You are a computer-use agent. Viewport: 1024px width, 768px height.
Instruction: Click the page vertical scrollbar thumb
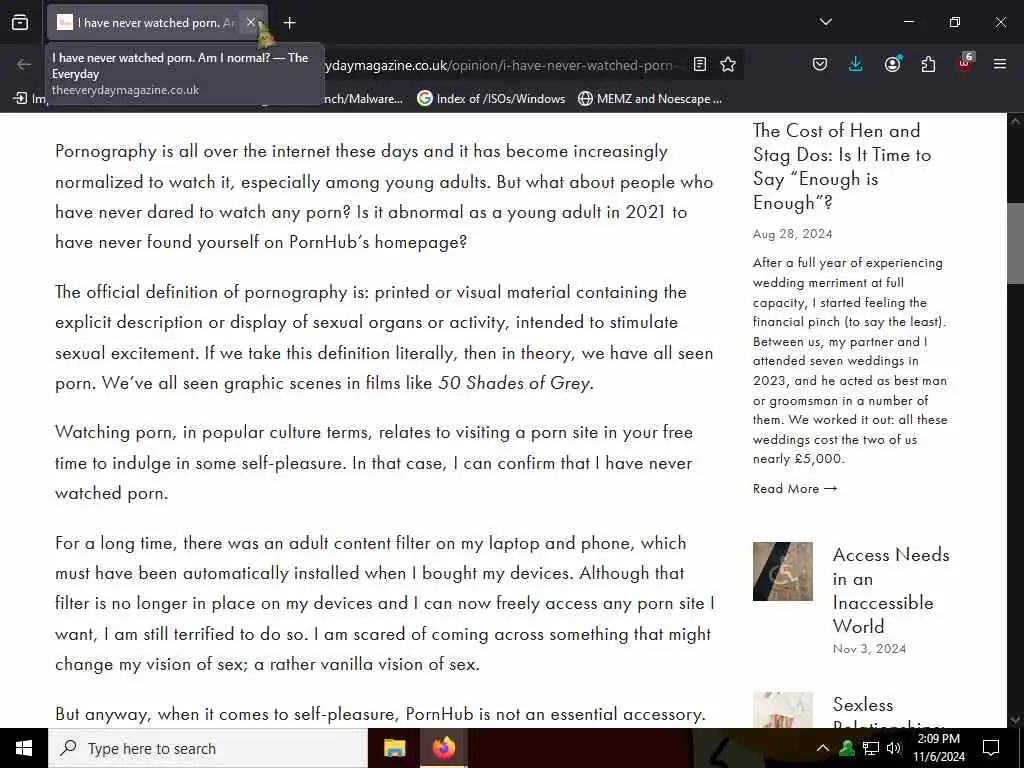pyautogui.click(x=1015, y=243)
